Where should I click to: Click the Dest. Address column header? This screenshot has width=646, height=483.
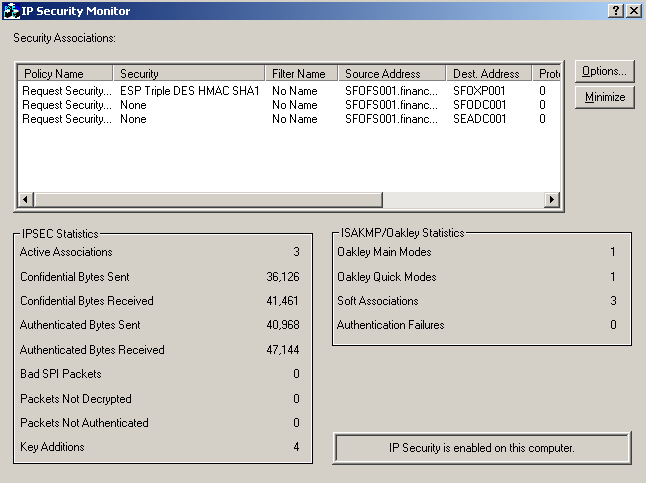click(x=489, y=74)
